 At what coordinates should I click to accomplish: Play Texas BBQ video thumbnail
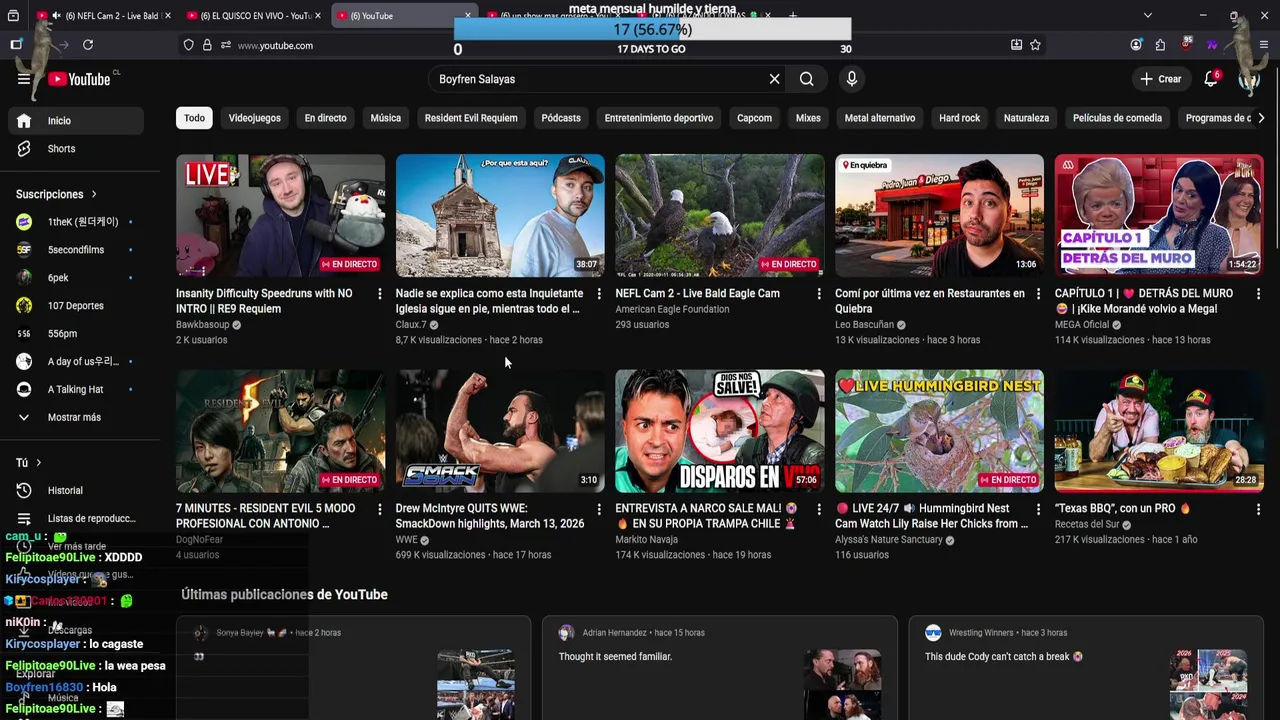[x=1159, y=431]
